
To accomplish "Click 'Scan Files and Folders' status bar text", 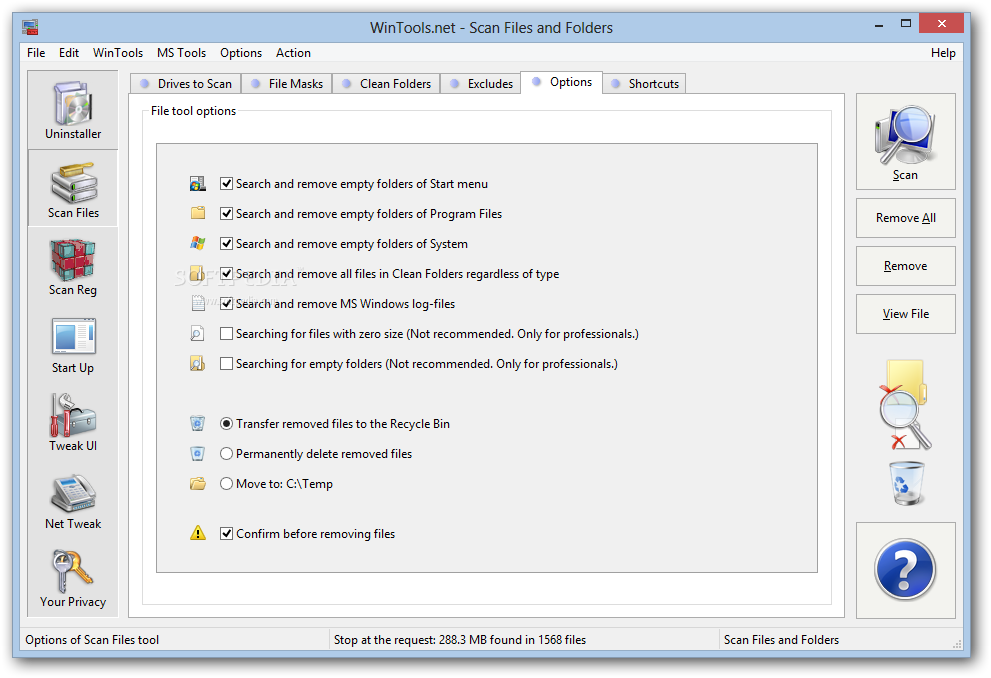I will click(781, 639).
